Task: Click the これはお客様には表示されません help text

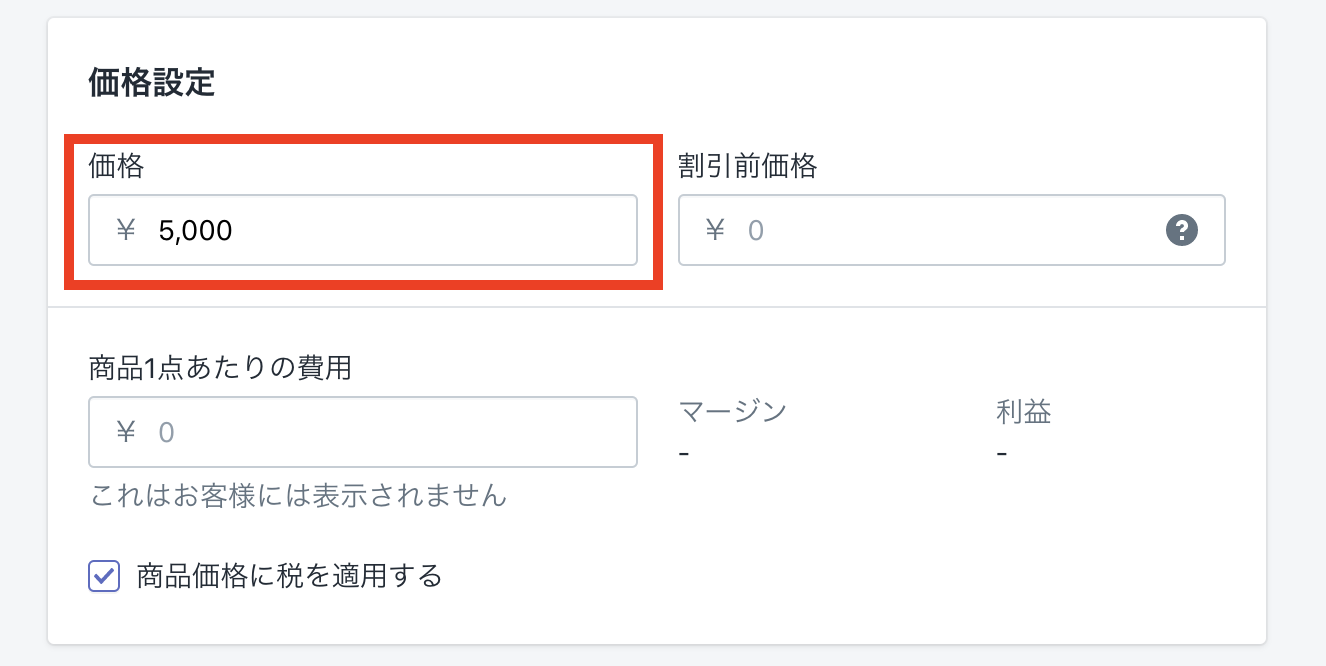Action: coord(298,495)
